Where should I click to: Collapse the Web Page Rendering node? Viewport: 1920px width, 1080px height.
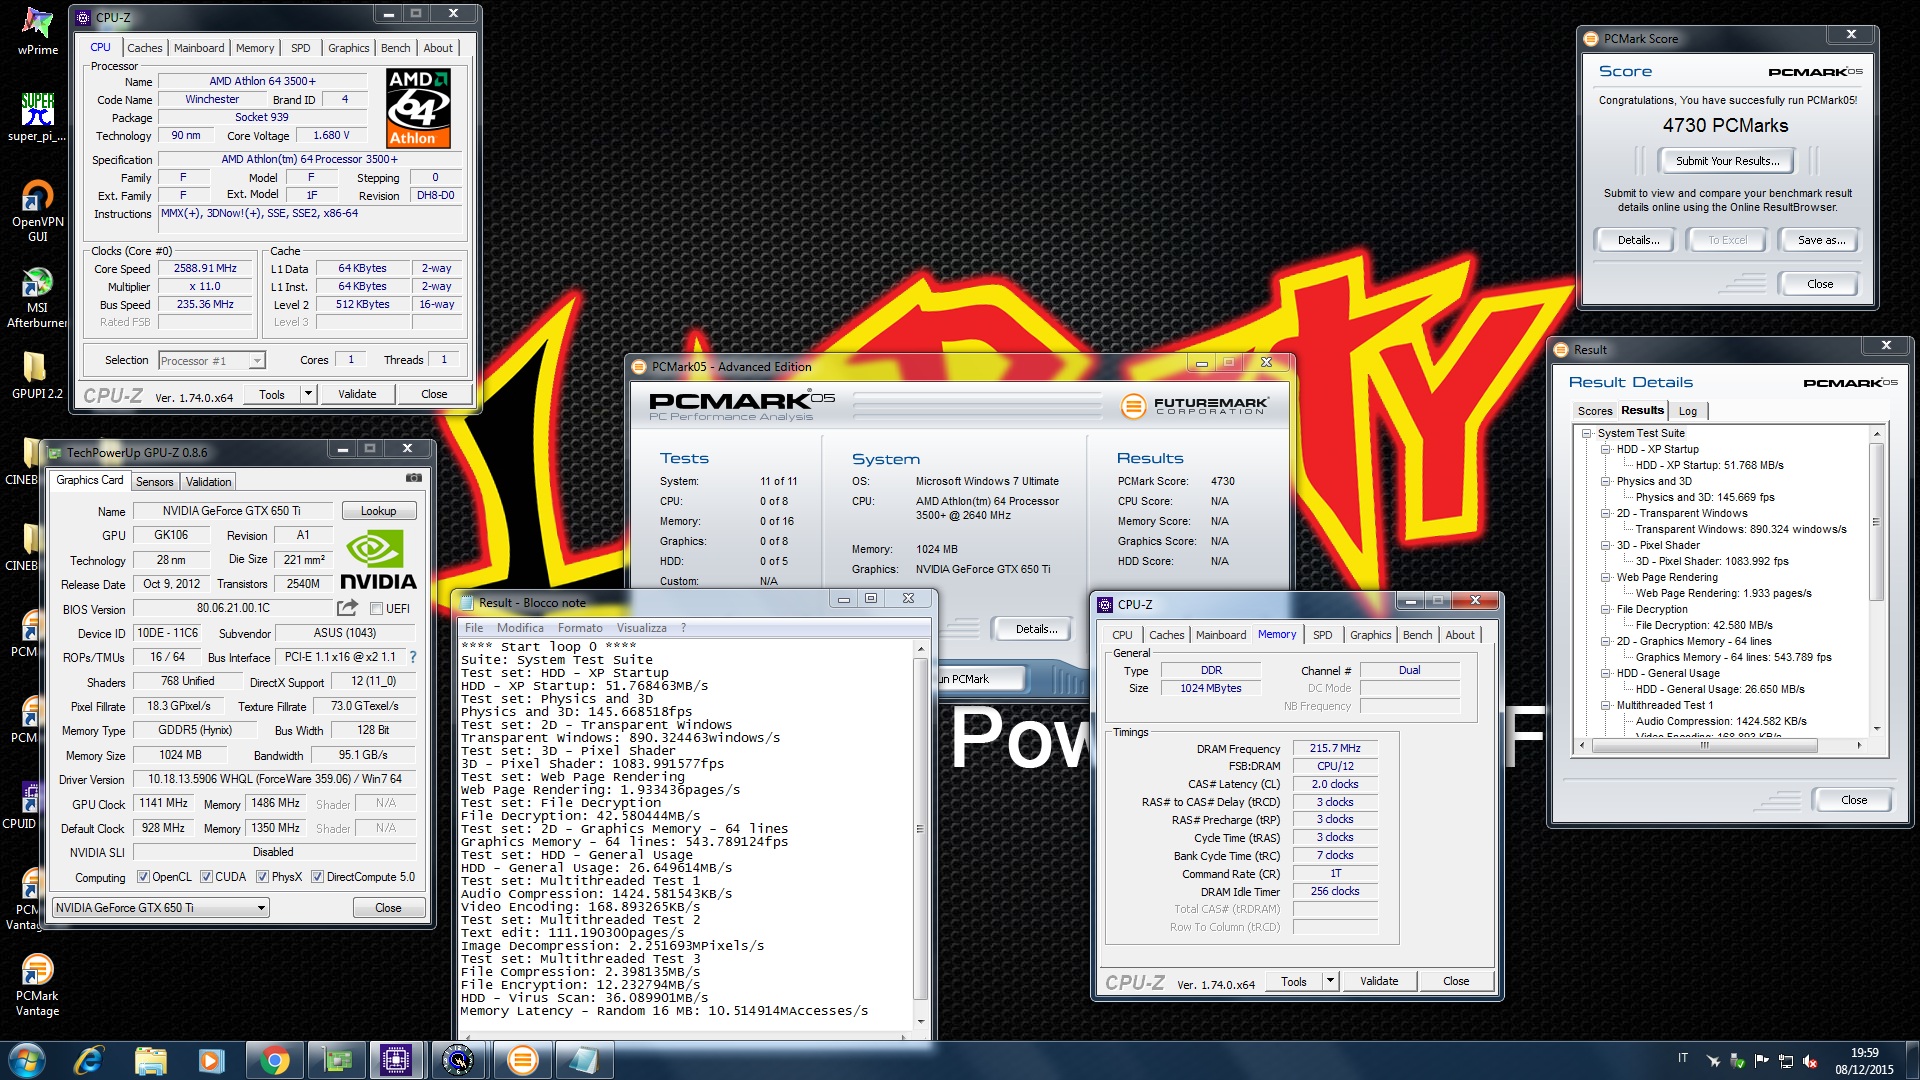[x=1605, y=578]
